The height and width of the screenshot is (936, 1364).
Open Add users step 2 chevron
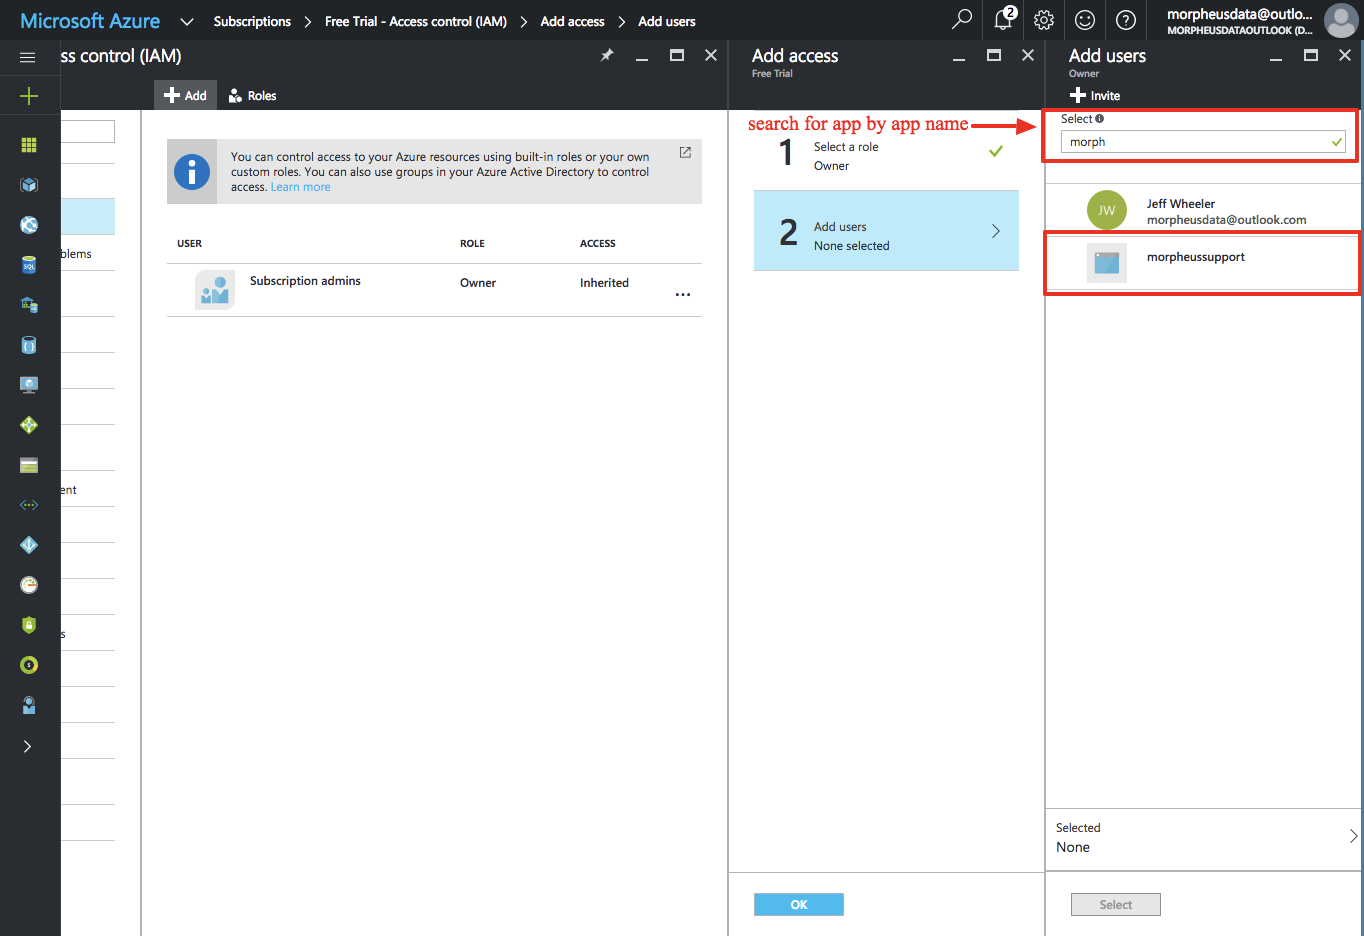996,231
